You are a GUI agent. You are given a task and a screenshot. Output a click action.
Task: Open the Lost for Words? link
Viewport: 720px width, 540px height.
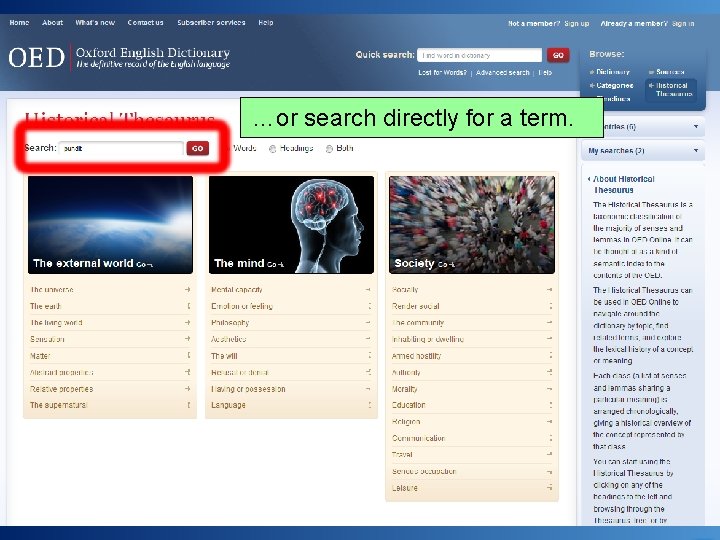(x=442, y=73)
